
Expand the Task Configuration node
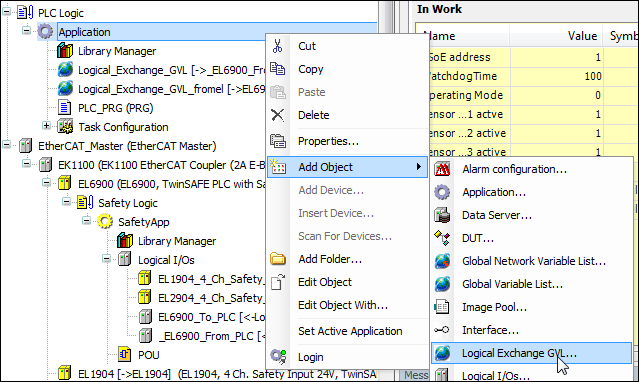[46, 126]
